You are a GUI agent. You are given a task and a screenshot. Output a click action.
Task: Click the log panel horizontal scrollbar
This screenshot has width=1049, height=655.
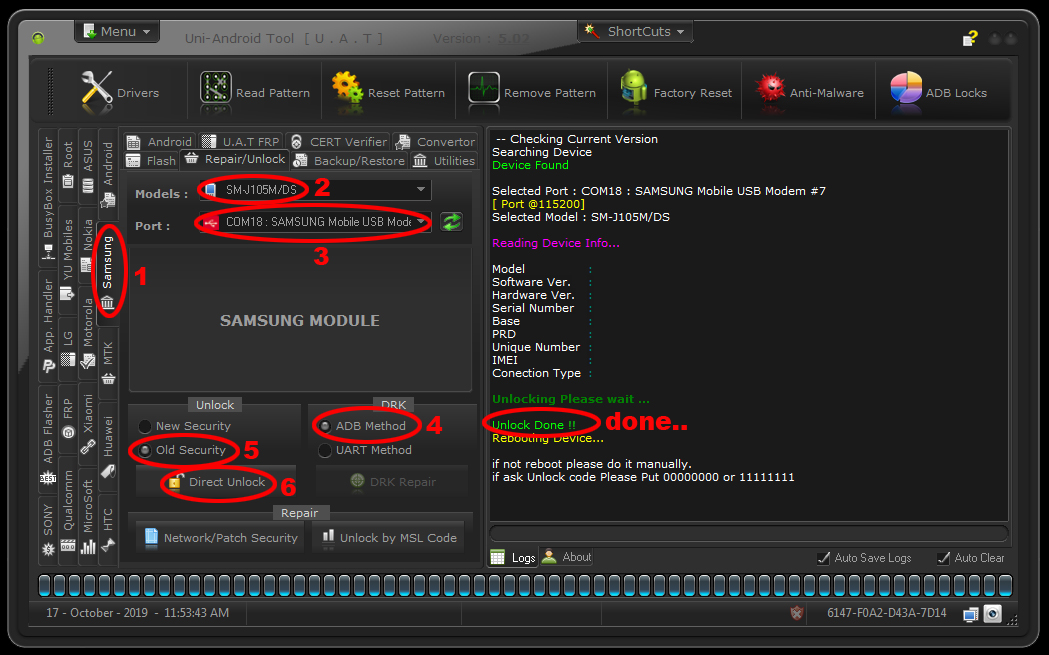pyautogui.click(x=749, y=533)
